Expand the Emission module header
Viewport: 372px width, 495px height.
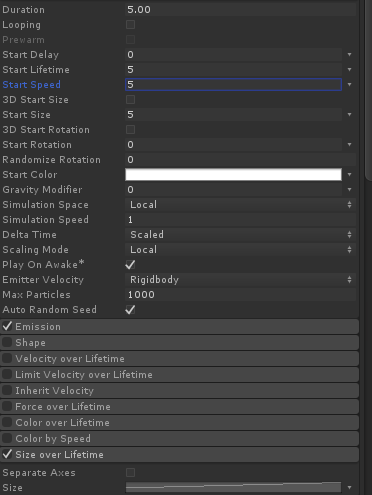point(180,327)
